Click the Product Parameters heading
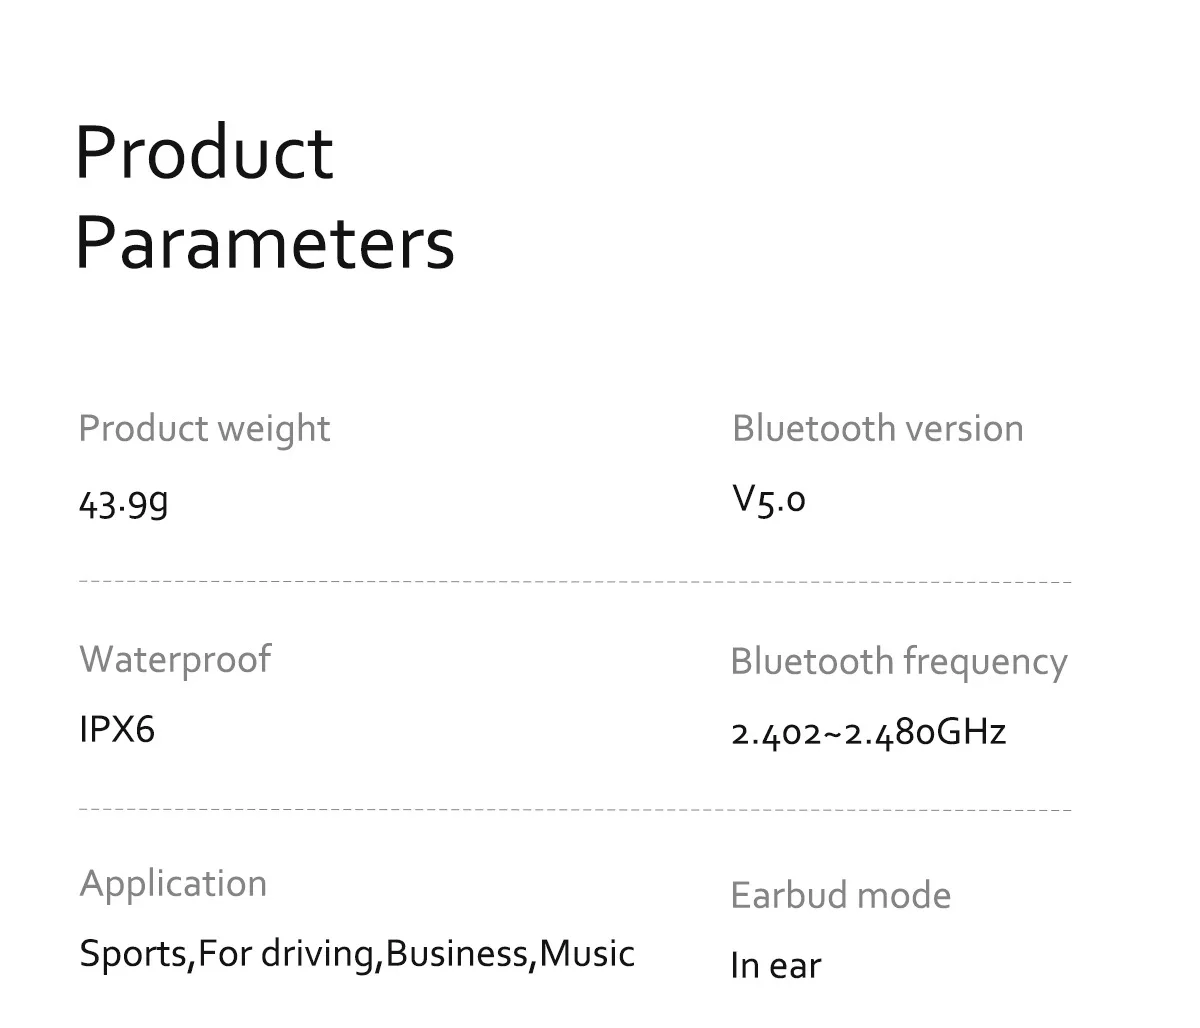Screen dimensions: 1200x1028 [265, 197]
